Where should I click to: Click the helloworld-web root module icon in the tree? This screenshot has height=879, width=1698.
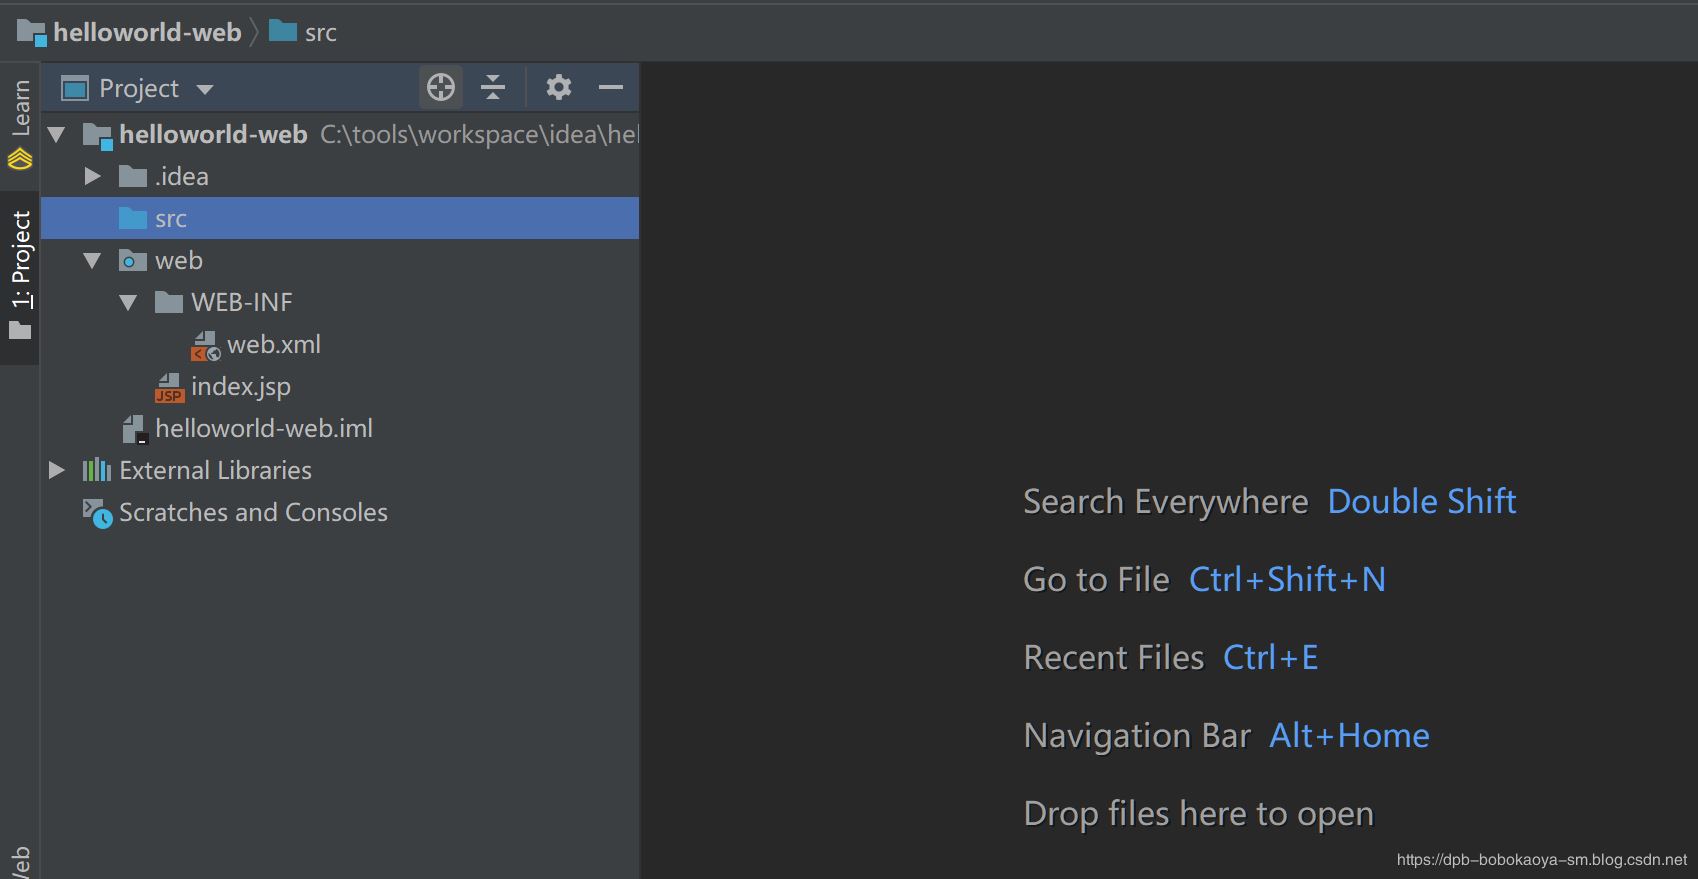[97, 136]
